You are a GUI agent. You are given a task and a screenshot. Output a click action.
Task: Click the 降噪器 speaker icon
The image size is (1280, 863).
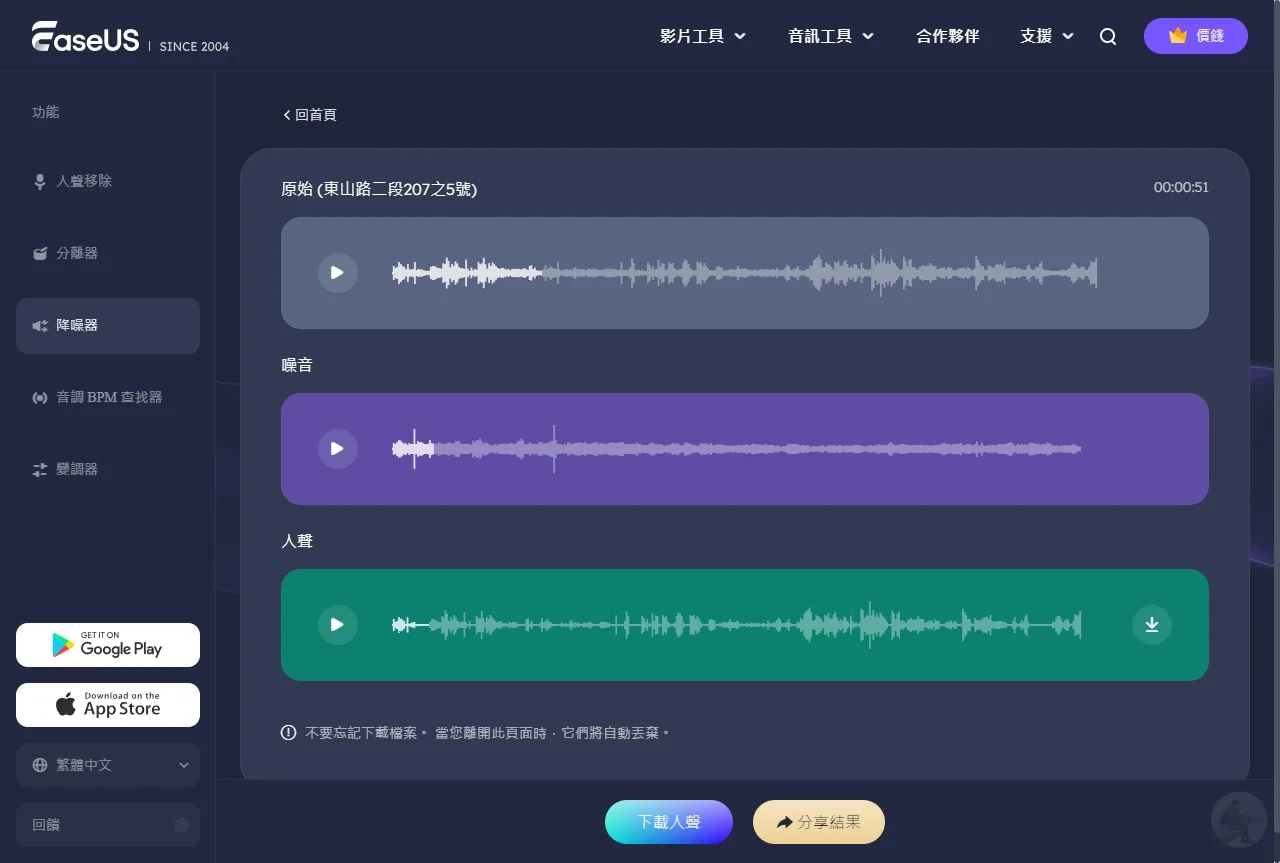(40, 326)
